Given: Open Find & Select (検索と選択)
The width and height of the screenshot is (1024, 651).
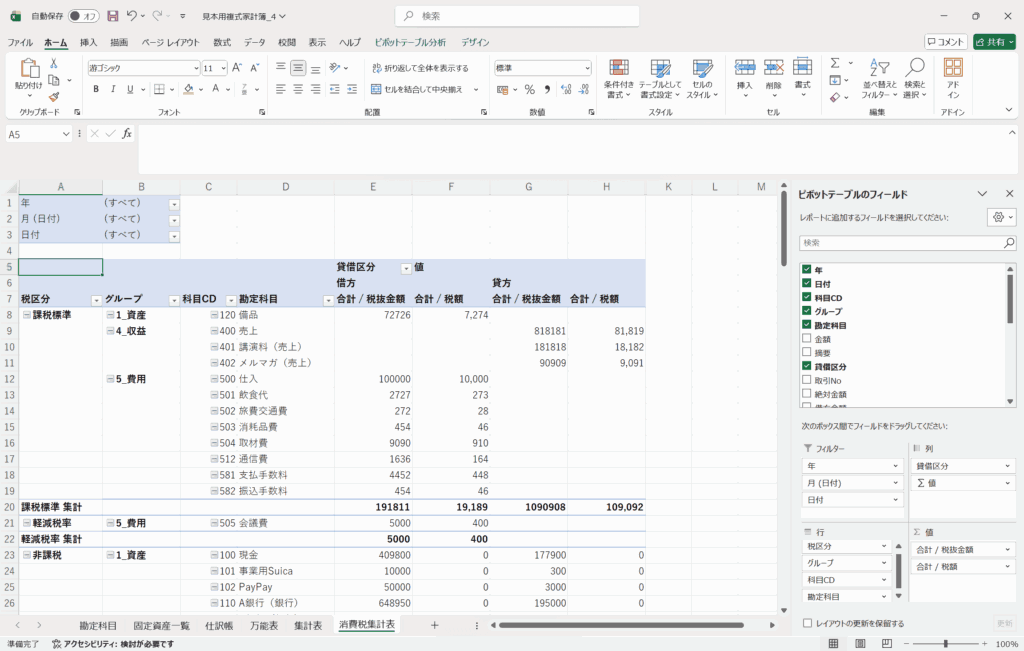Looking at the screenshot, I should [x=913, y=76].
